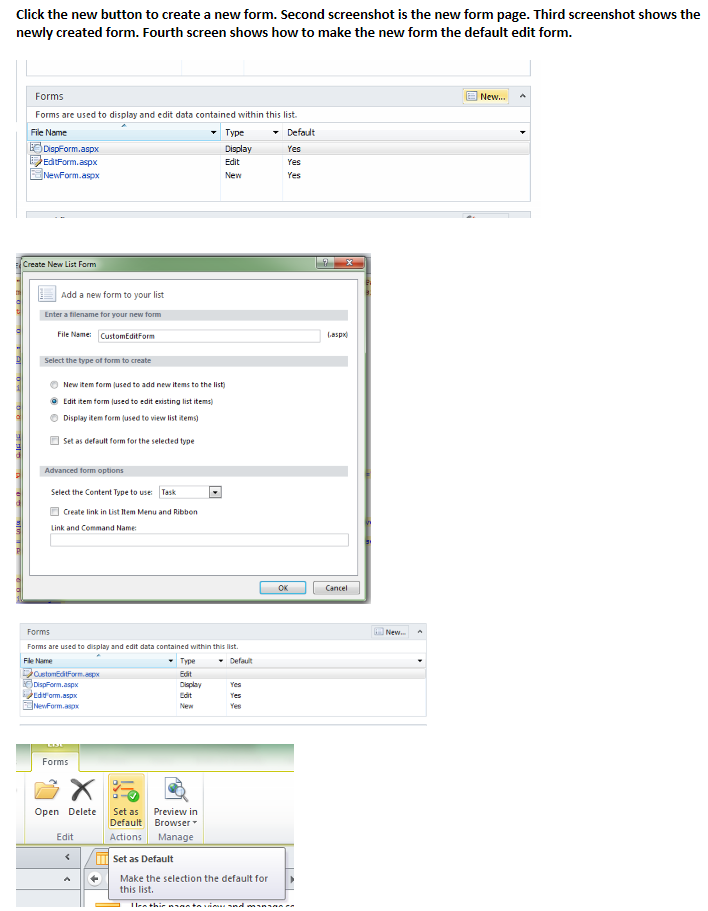Select the New item form radio button
This screenshot has height=911, width=708.
point(54,385)
